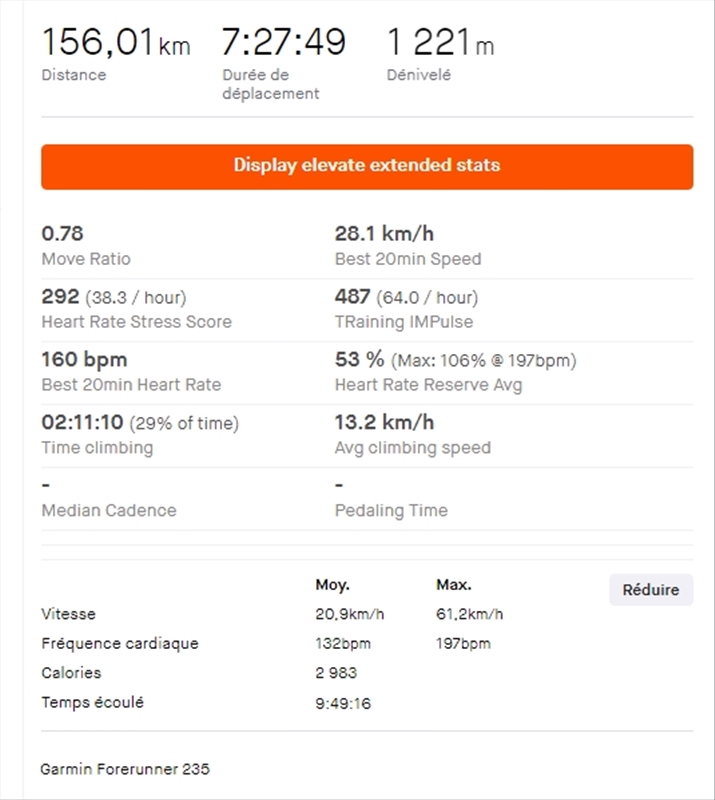Click the Garmin Forerunner 235 device label
Image resolution: width=715 pixels, height=800 pixels.
[124, 770]
